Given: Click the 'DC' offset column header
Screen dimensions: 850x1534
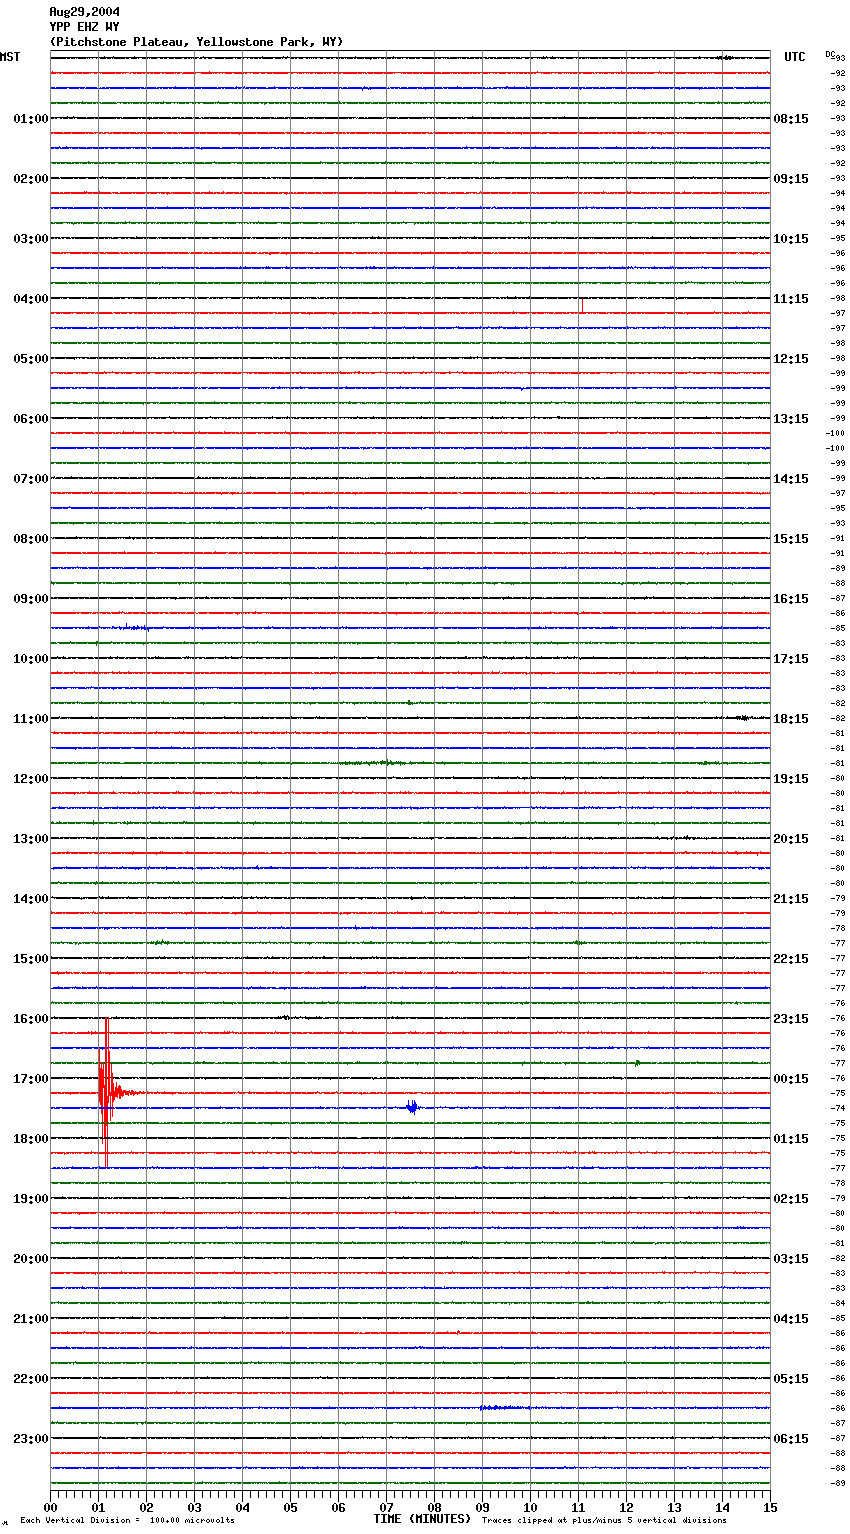Looking at the screenshot, I should tap(830, 54).
